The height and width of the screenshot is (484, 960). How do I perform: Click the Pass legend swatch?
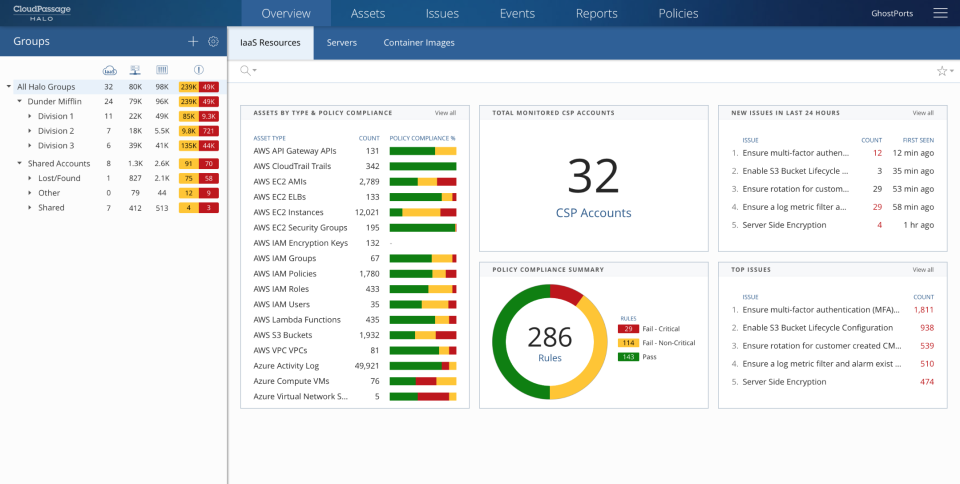[628, 357]
